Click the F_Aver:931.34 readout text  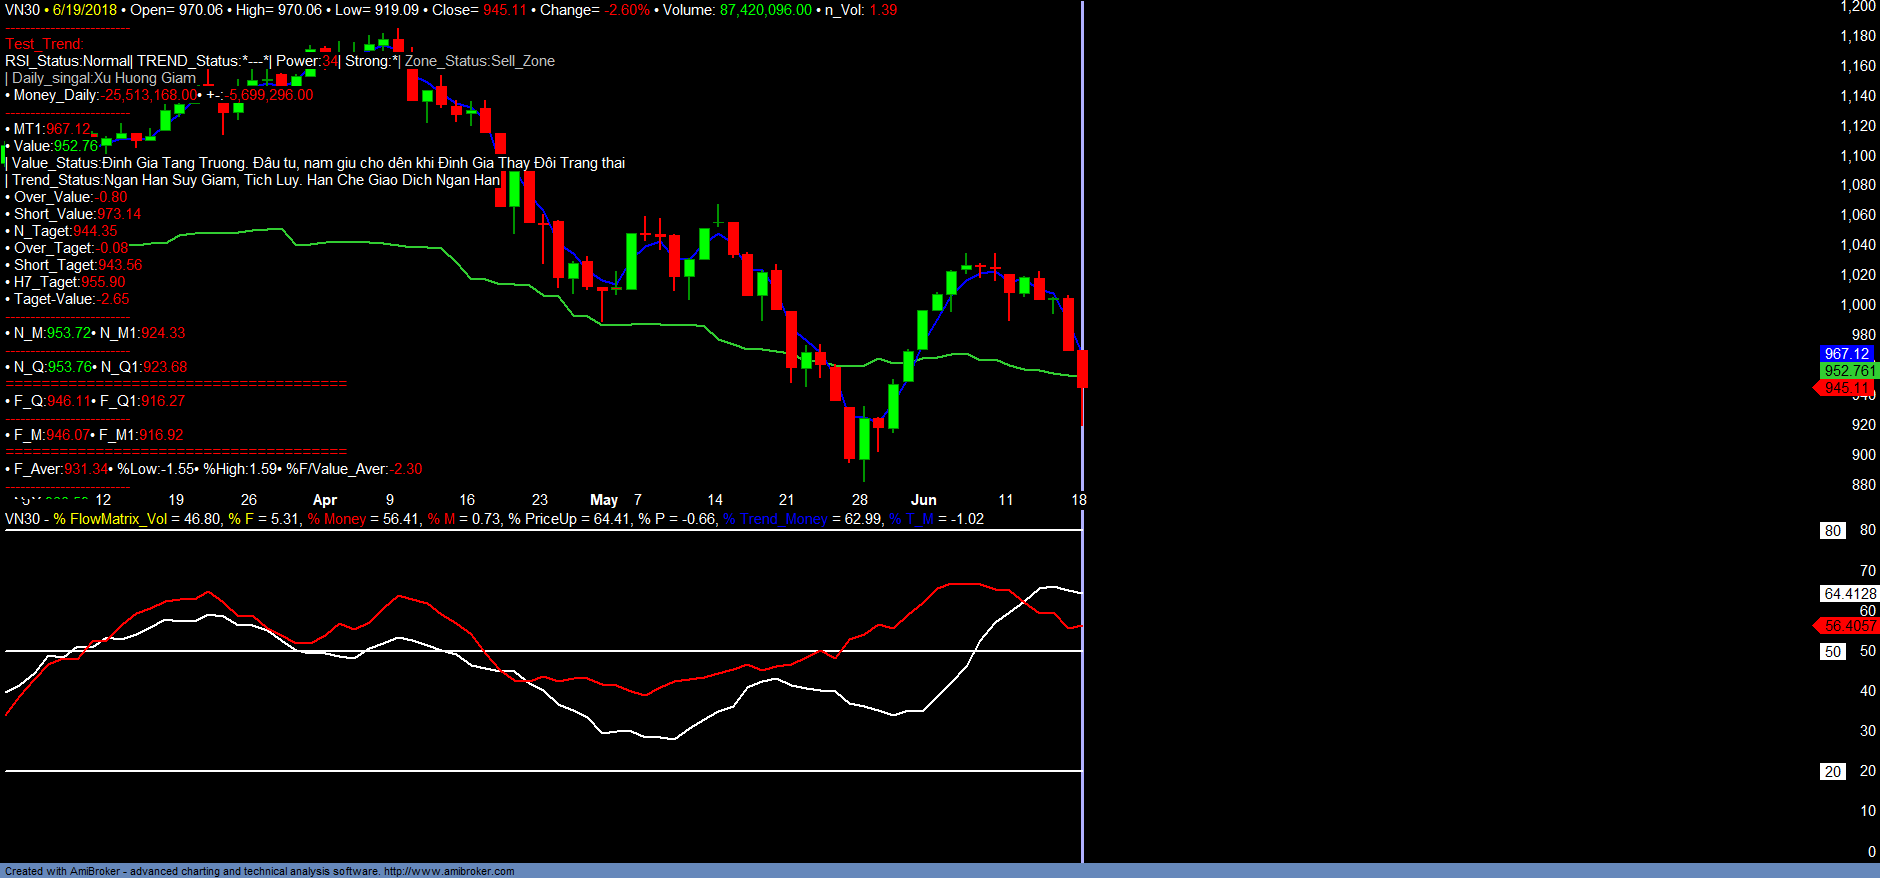tap(60, 469)
